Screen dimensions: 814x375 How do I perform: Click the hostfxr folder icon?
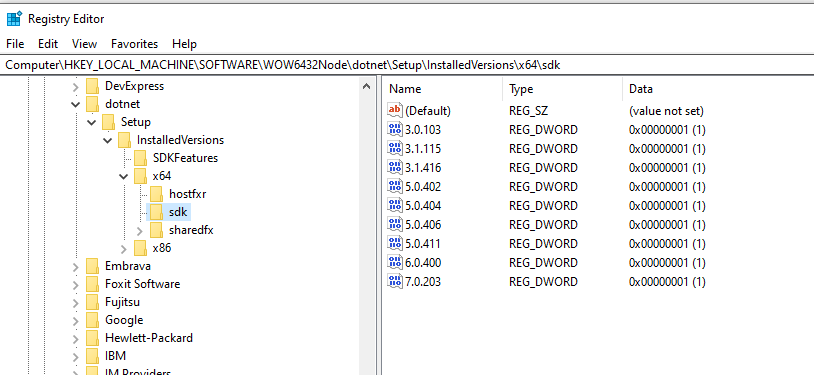[x=157, y=194]
